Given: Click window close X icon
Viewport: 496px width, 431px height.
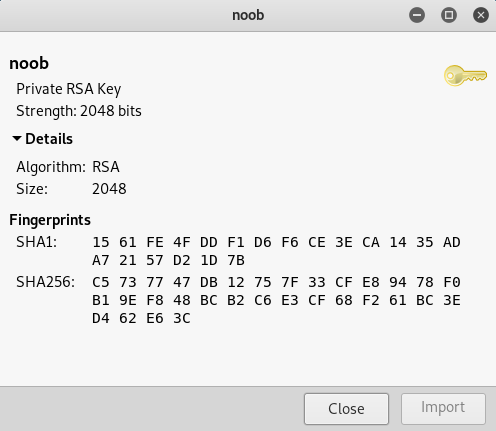Looking at the screenshot, I should (481, 15).
